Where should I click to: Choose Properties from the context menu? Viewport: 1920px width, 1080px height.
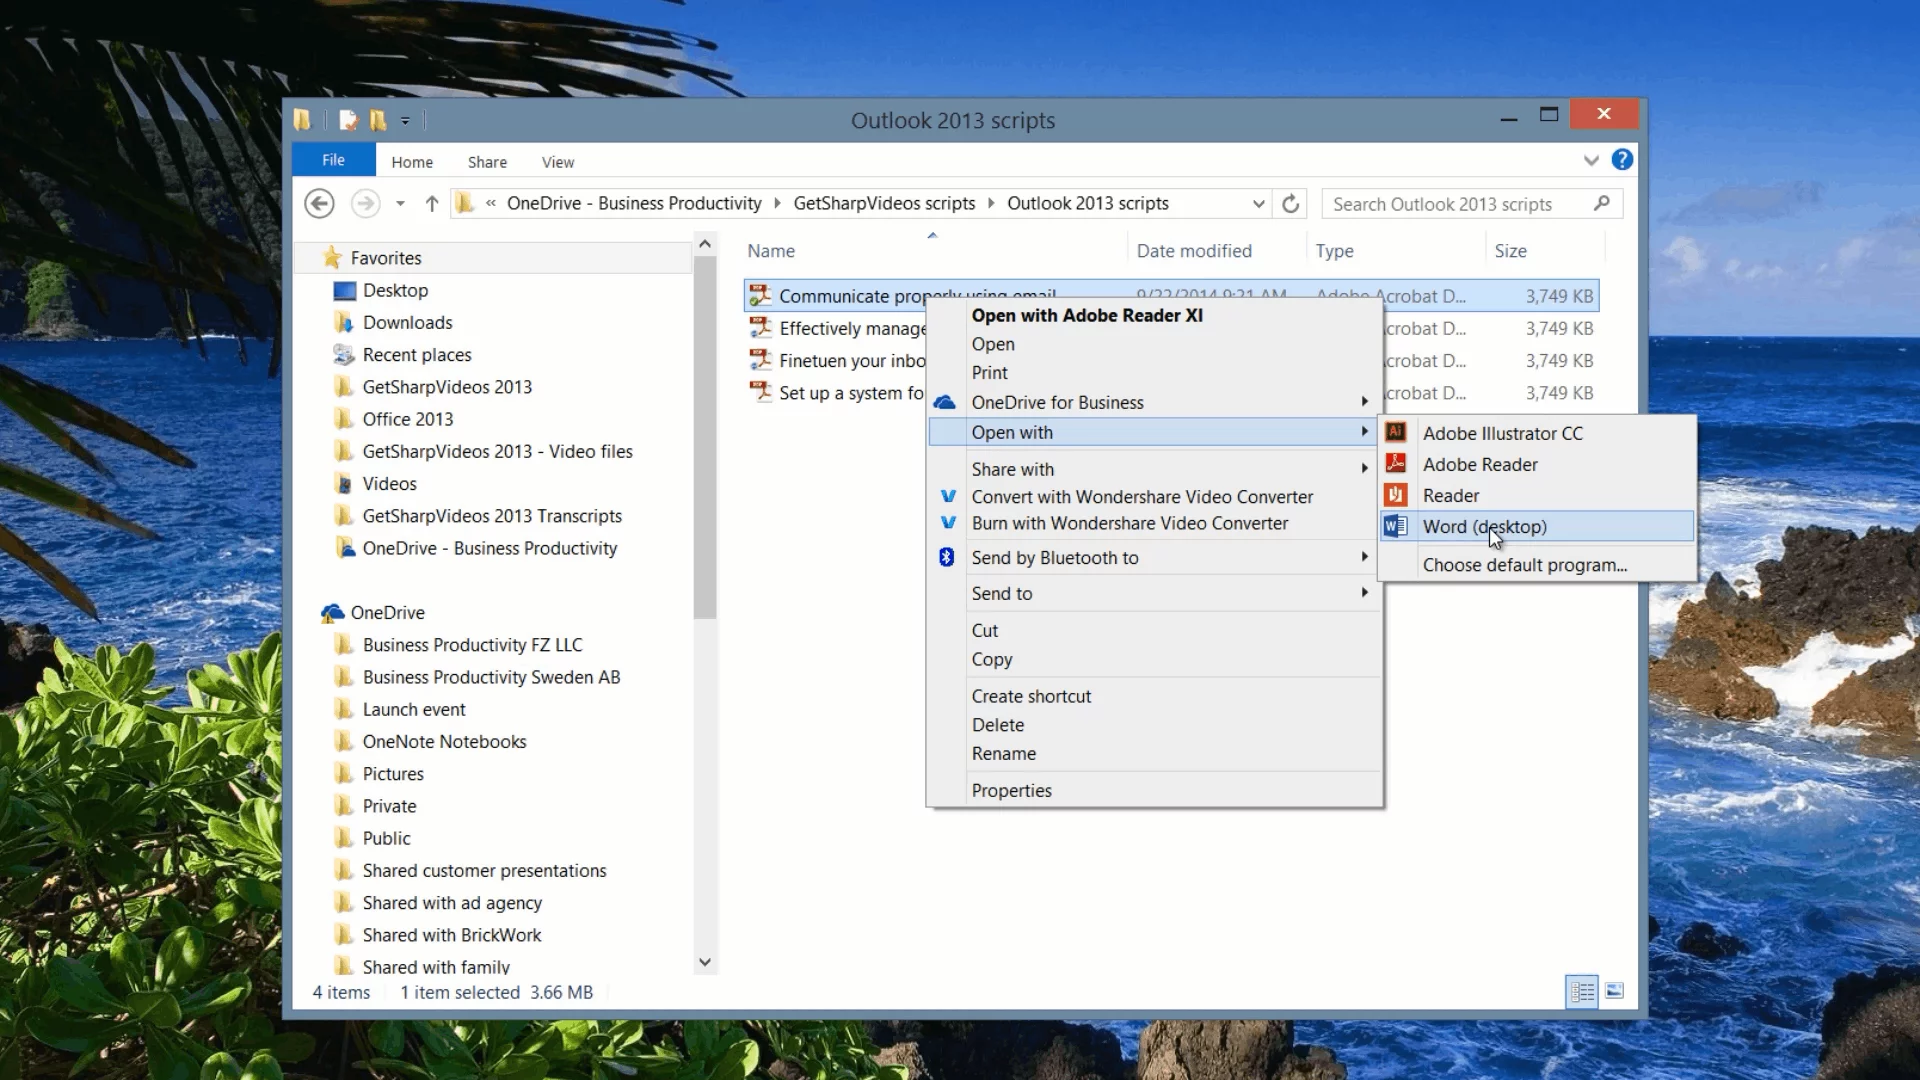1011,790
